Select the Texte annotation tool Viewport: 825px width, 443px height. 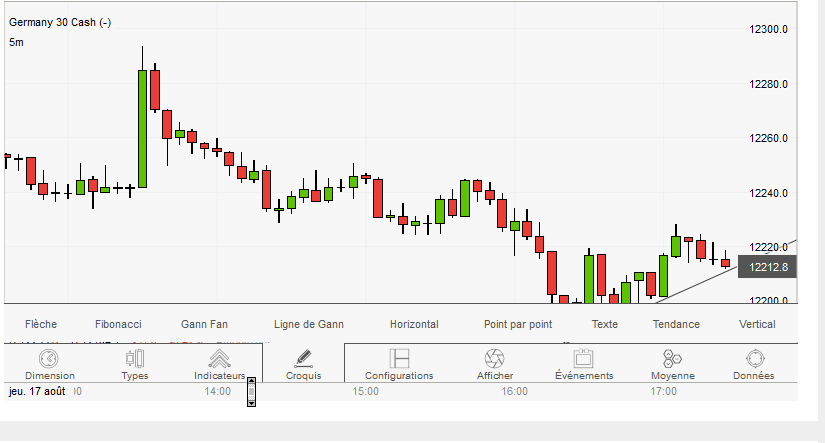click(x=605, y=324)
